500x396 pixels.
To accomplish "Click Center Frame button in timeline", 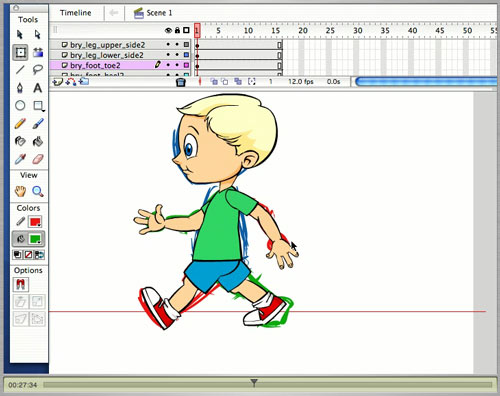I will (x=200, y=81).
